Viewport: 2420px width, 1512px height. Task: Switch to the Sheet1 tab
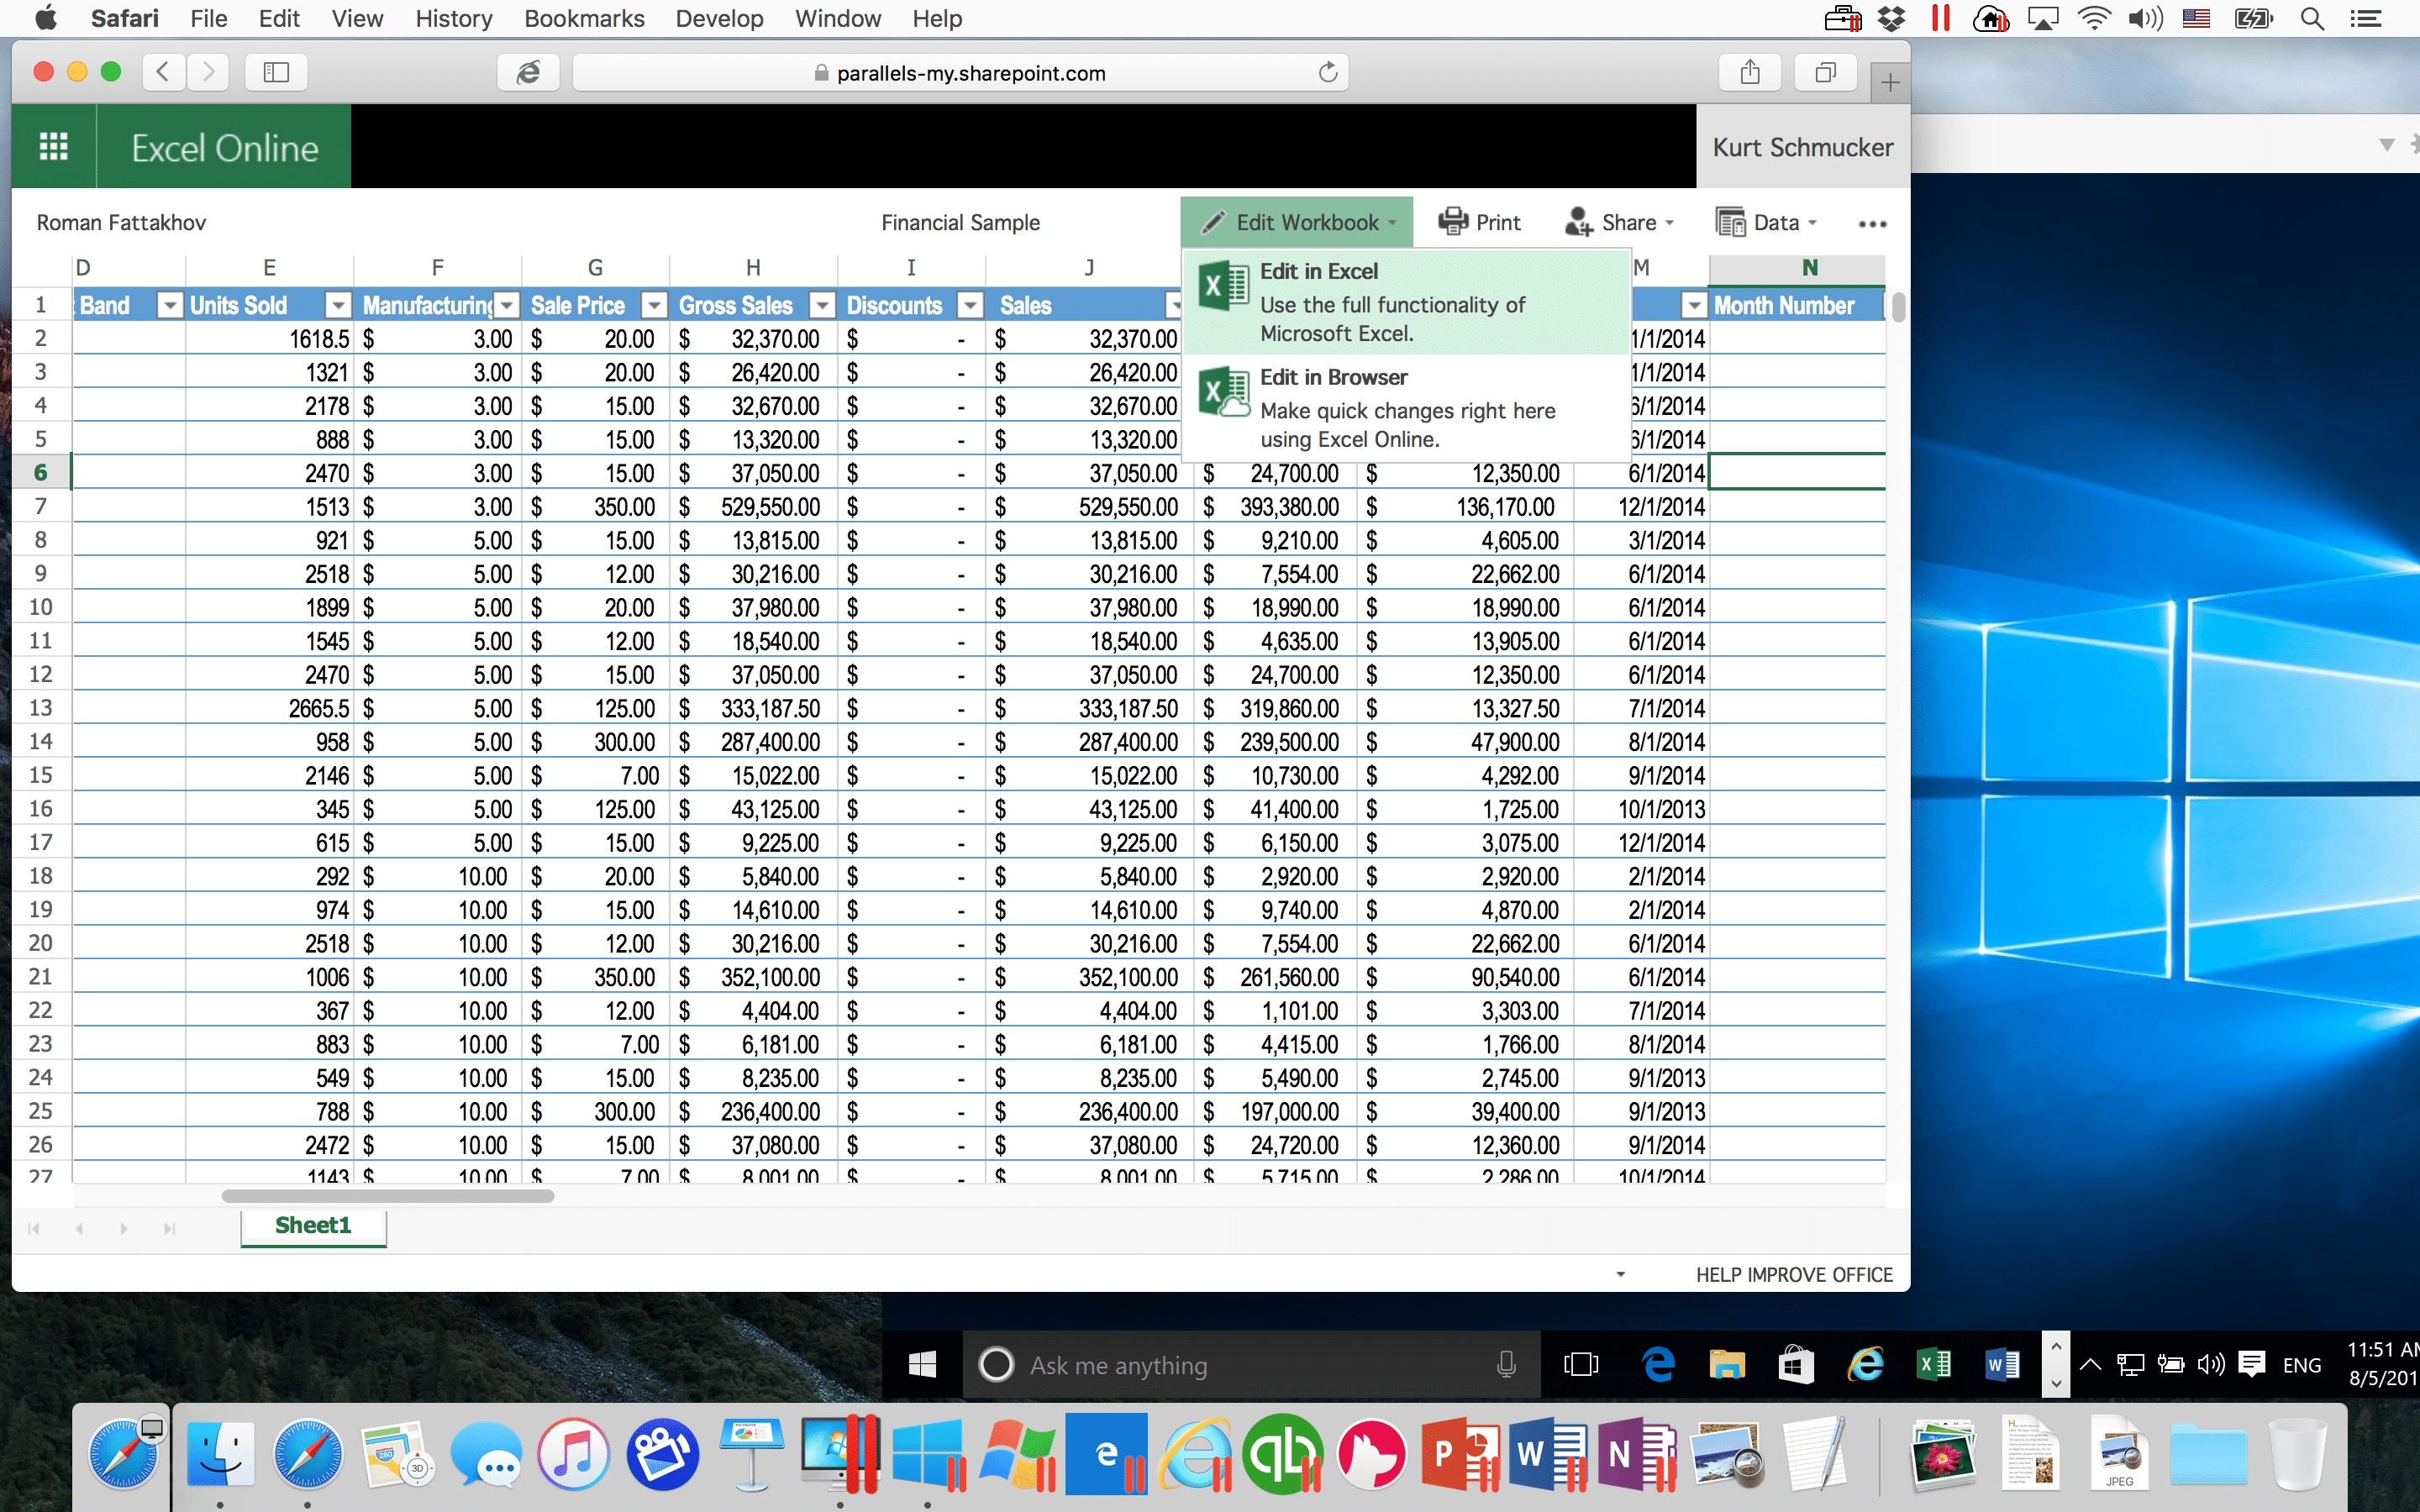[313, 1226]
